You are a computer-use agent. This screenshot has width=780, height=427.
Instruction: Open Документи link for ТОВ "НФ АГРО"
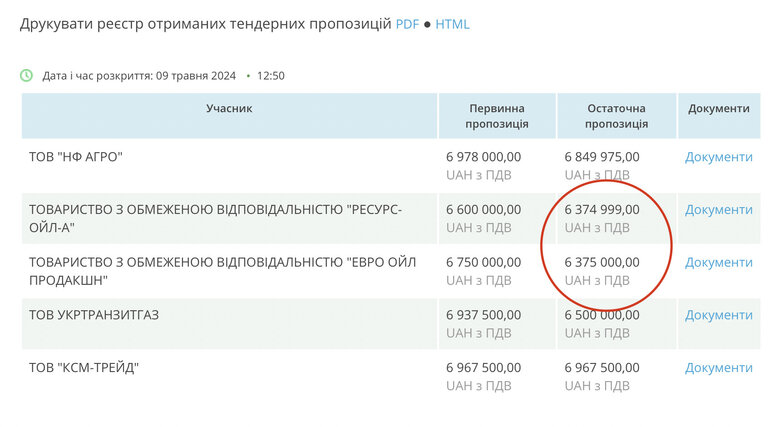pyautogui.click(x=718, y=157)
